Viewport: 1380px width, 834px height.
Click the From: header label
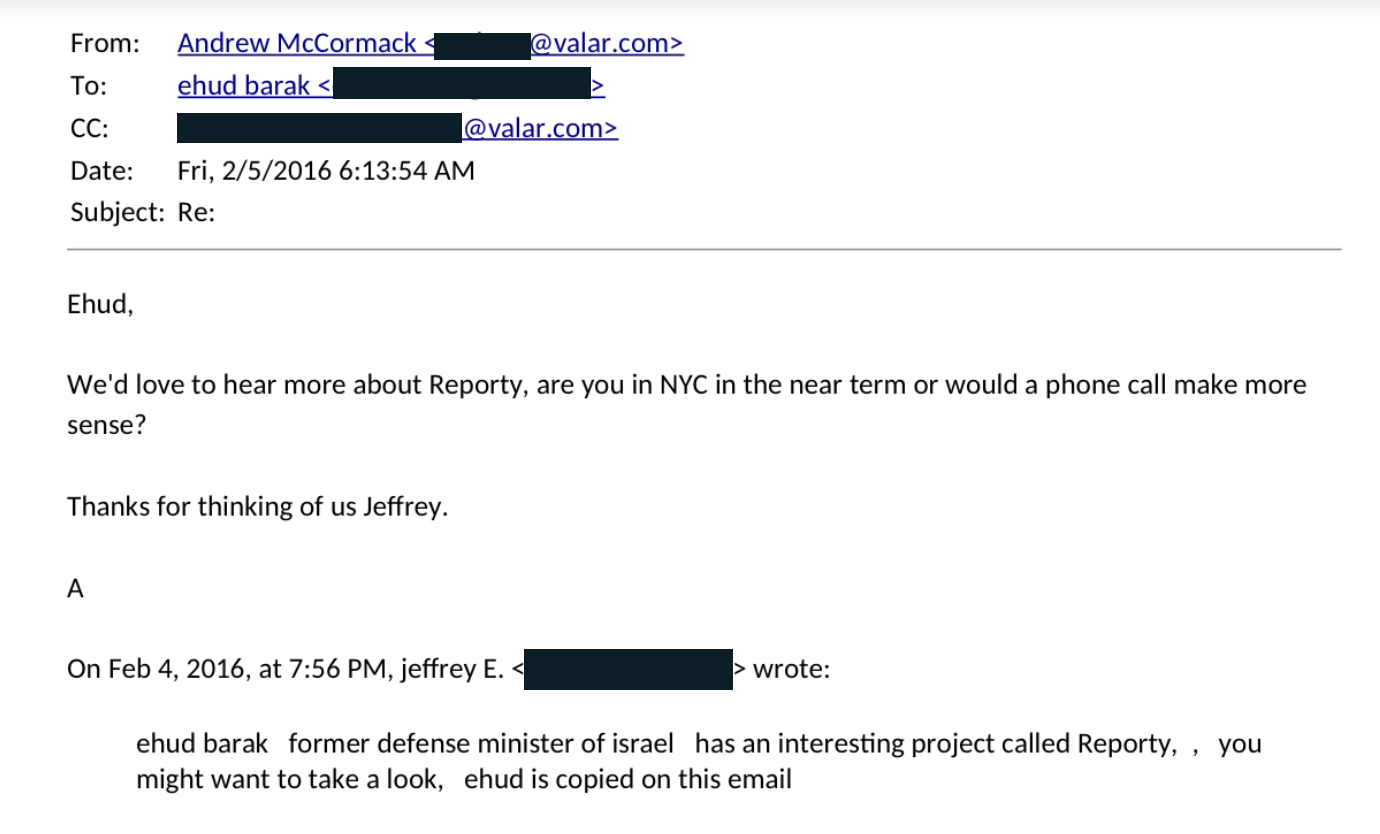pos(105,44)
